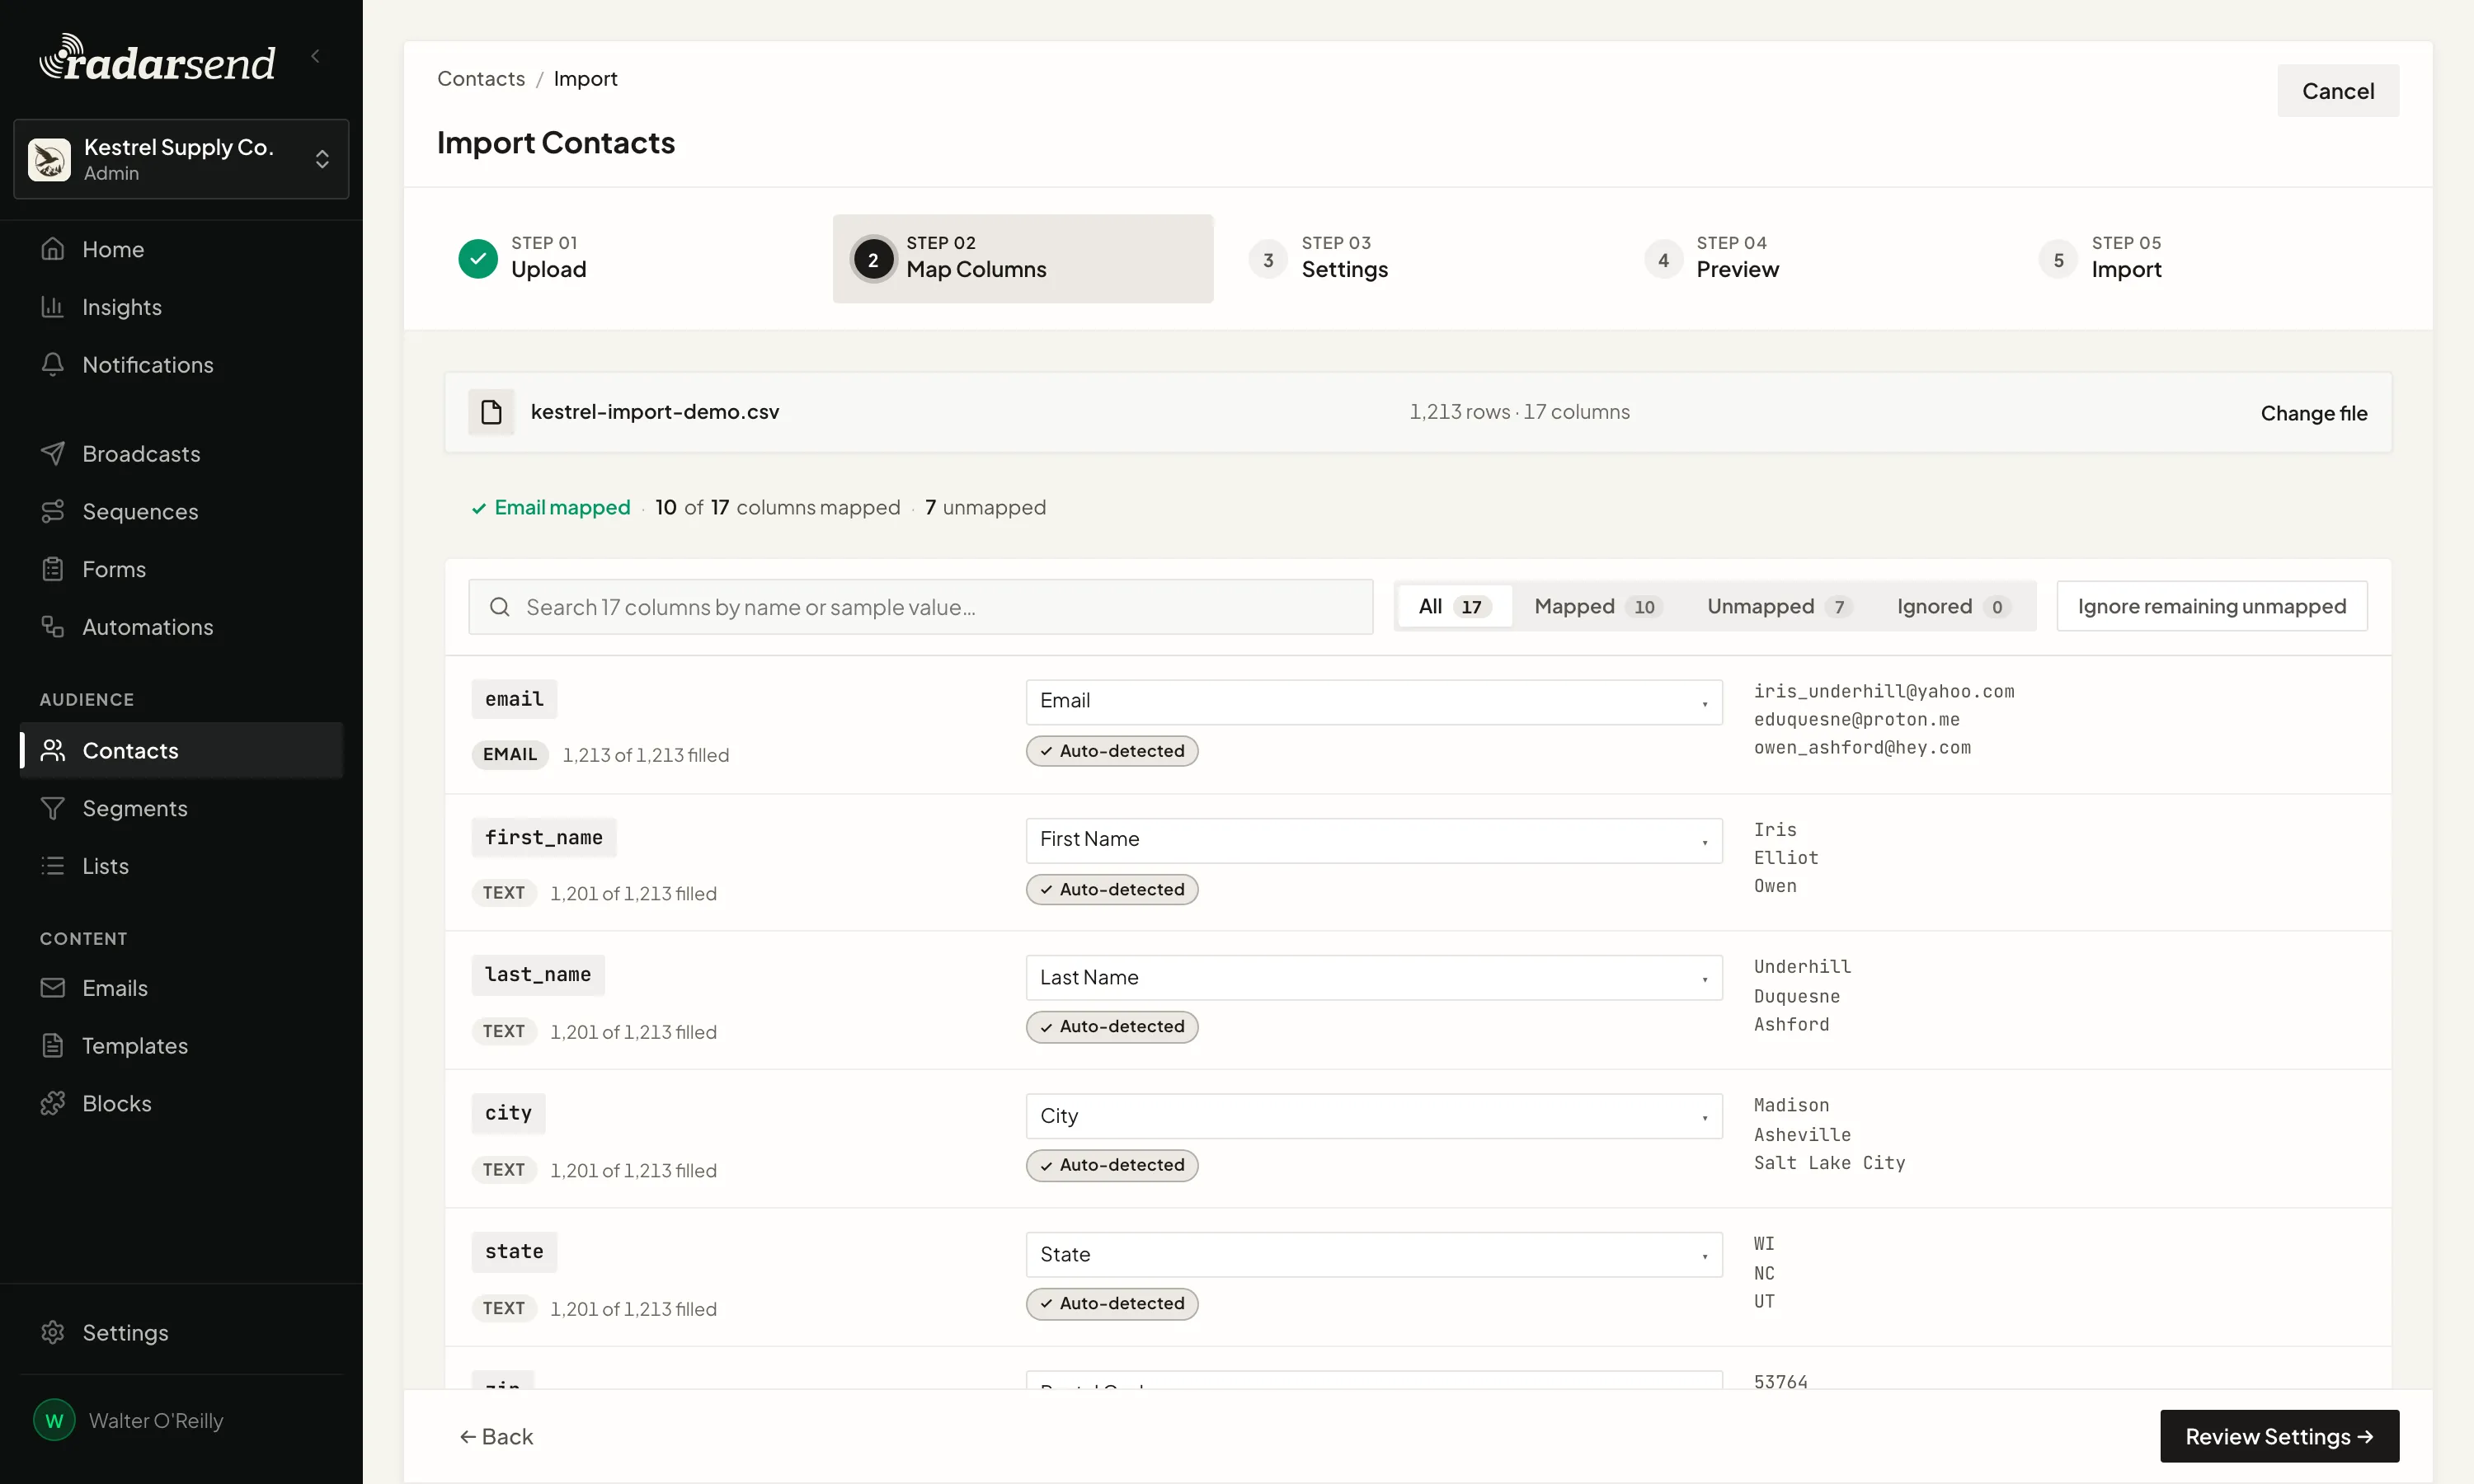Filter to Unmapped columns
This screenshot has width=2474, height=1484.
pos(1779,606)
